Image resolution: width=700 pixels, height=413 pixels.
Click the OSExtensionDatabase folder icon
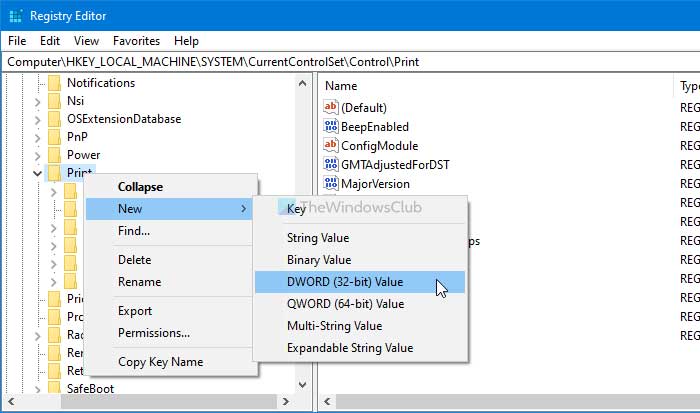[x=54, y=119]
